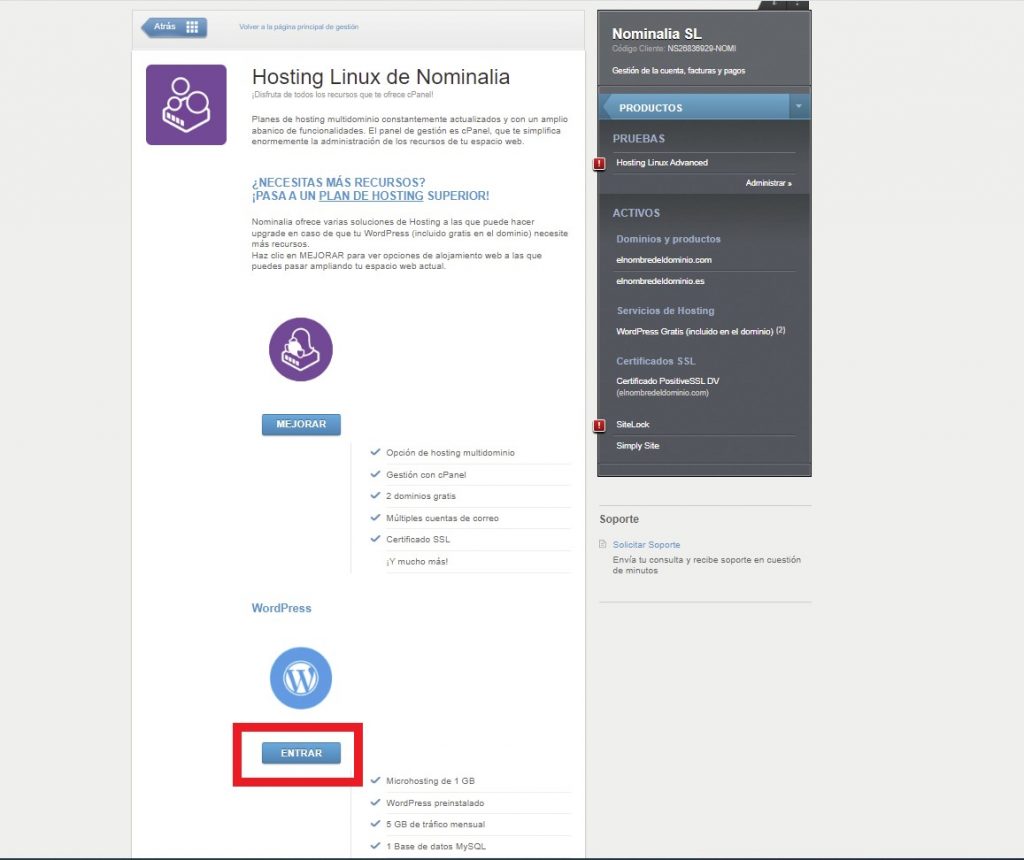The image size is (1024, 860).
Task: Select elnombredeldominio.com domain
Action: pyautogui.click(x=664, y=260)
